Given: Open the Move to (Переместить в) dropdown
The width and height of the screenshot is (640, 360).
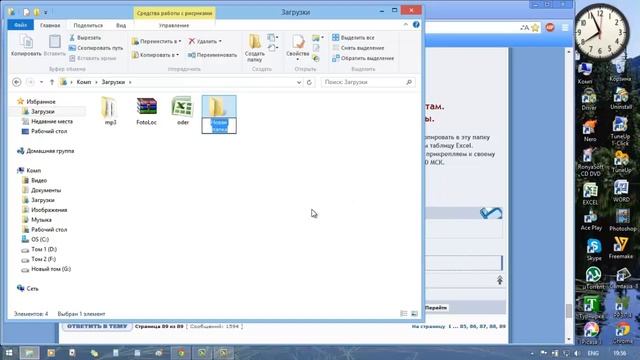Looking at the screenshot, I should (156, 41).
